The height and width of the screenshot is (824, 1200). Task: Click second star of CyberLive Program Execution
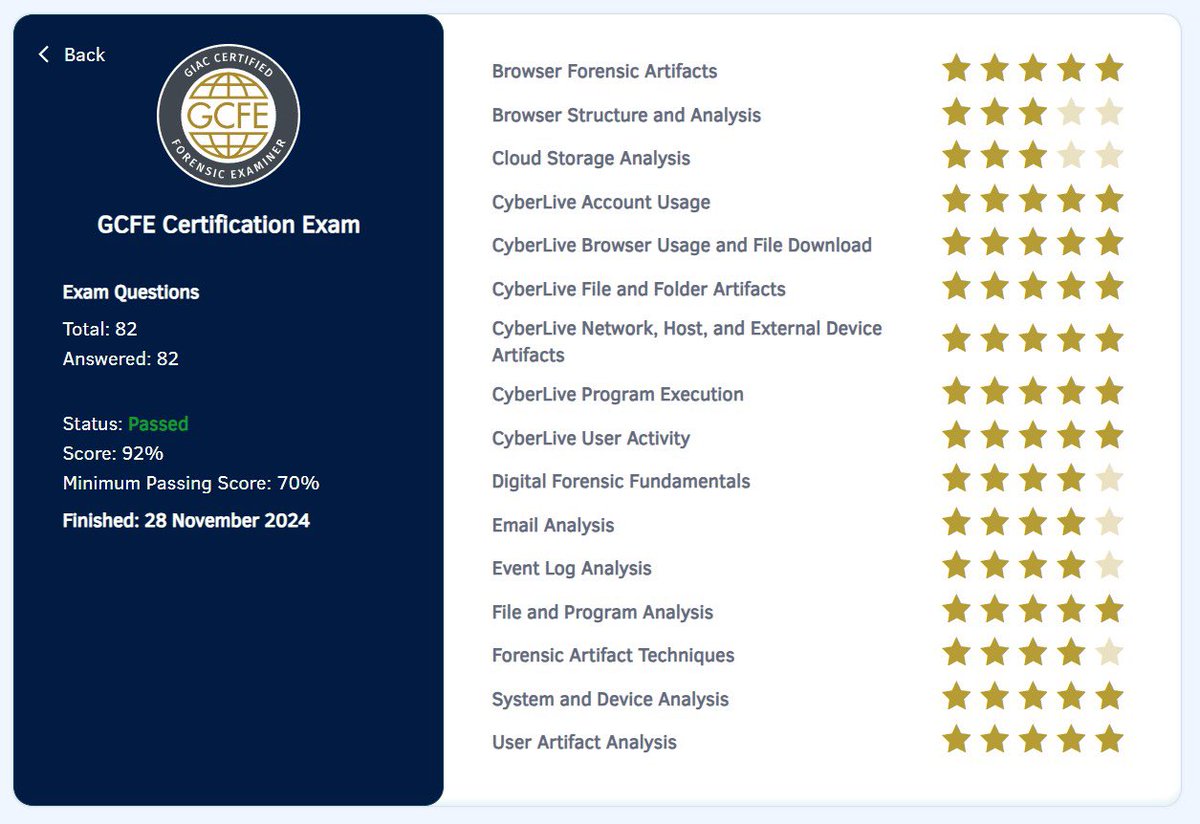click(995, 391)
